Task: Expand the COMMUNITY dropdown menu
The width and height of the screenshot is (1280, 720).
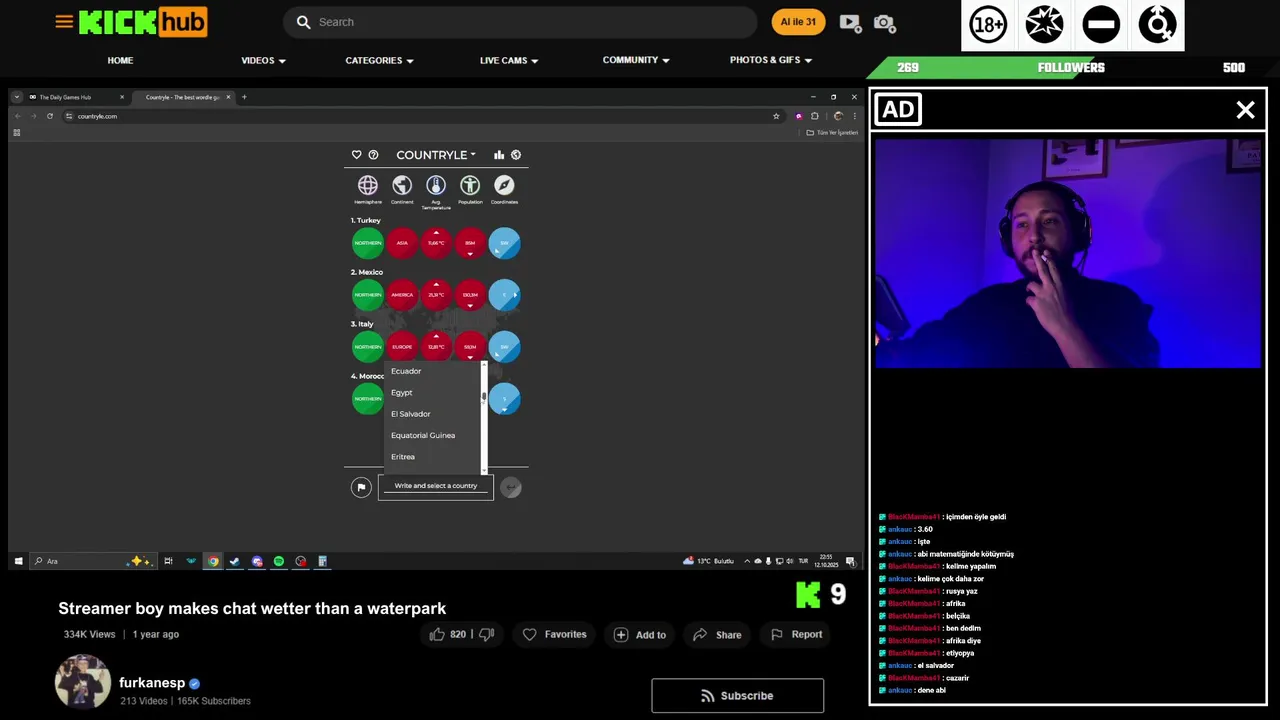Action: (636, 60)
